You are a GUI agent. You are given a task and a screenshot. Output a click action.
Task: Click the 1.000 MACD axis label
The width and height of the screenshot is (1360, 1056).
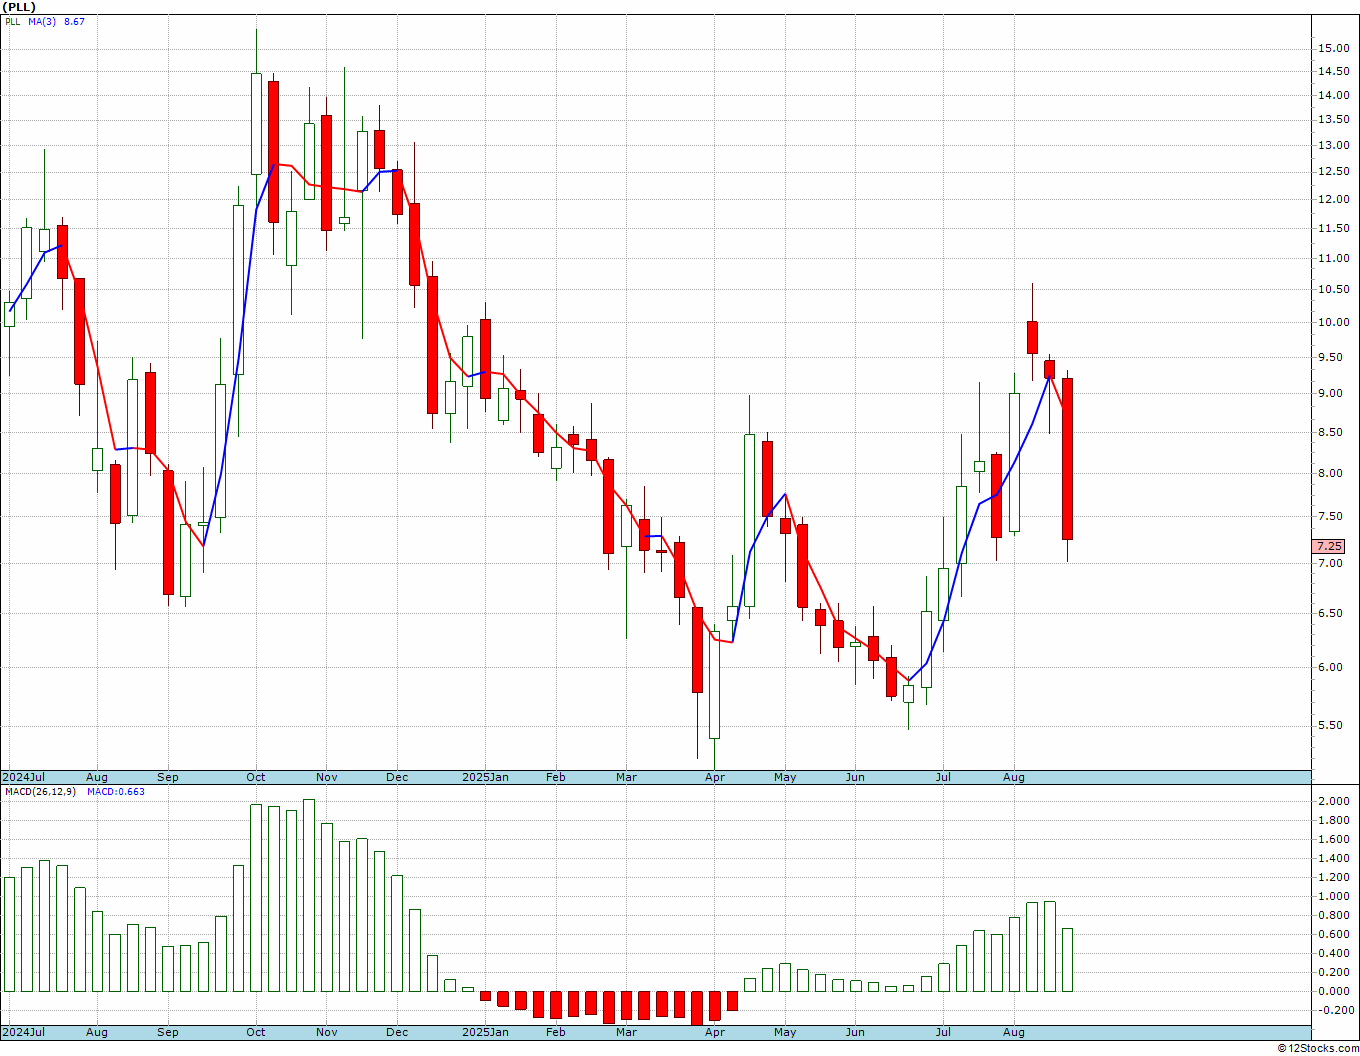pyautogui.click(x=1334, y=896)
